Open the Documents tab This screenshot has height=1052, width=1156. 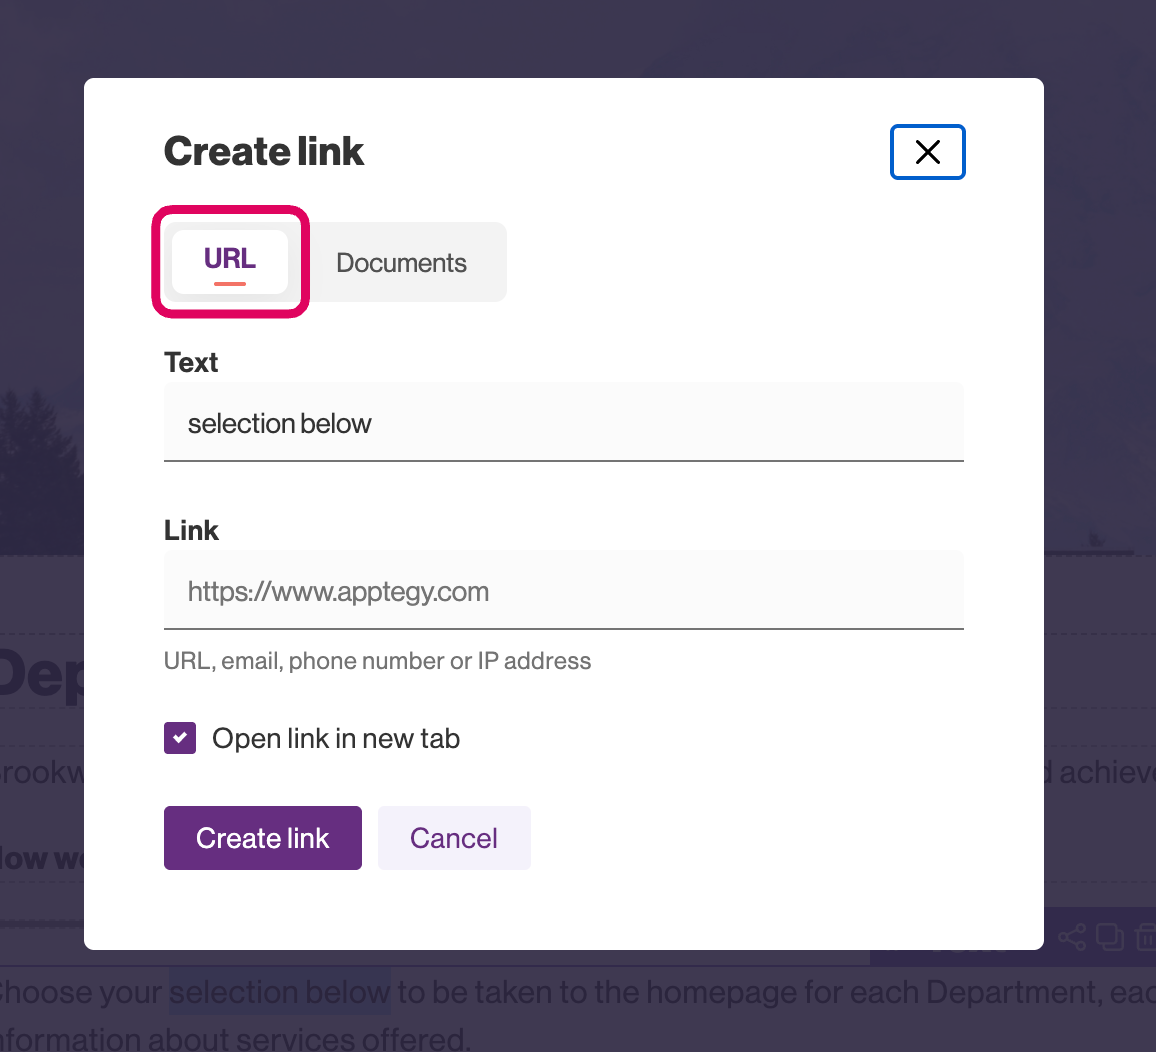click(x=401, y=263)
